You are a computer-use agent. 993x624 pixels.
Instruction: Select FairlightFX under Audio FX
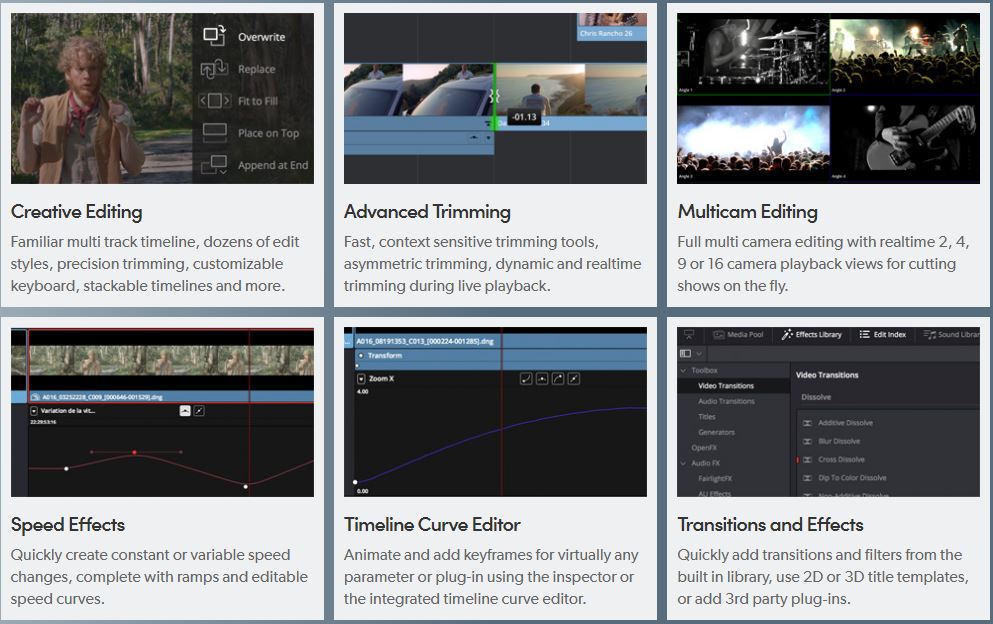coord(715,479)
